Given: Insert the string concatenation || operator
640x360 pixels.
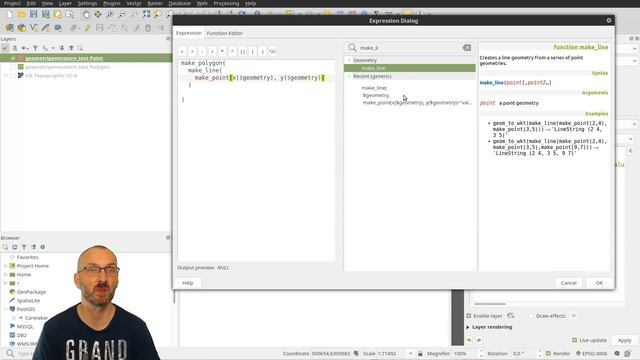Looking at the screenshot, I should tap(243, 51).
